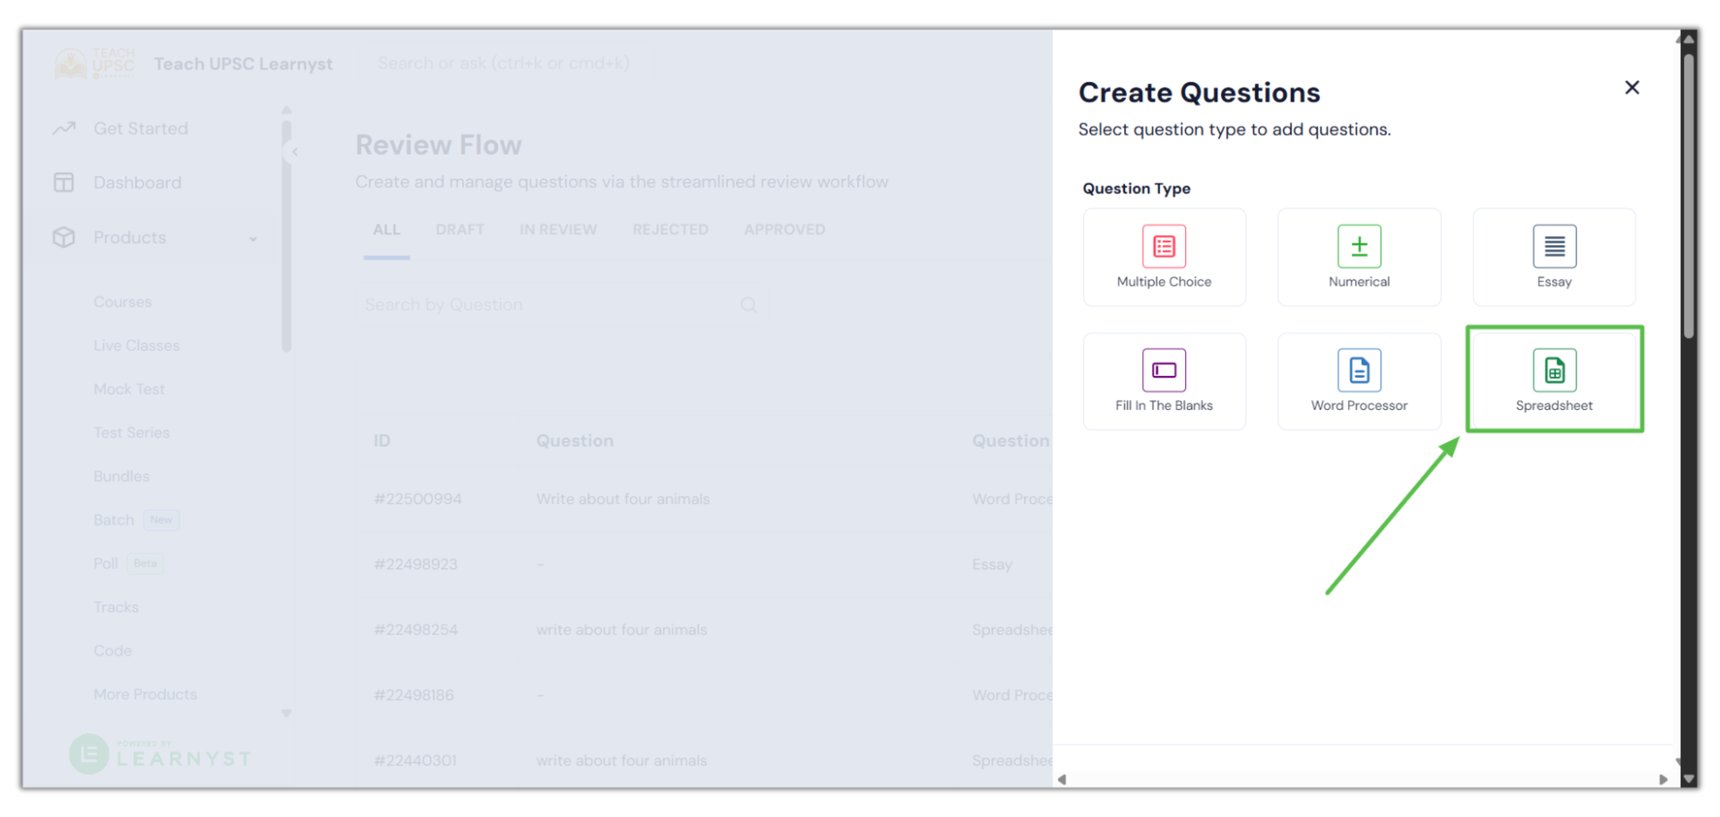Click the Teach UPSC logo
This screenshot has width=1720, height=817.
click(94, 63)
